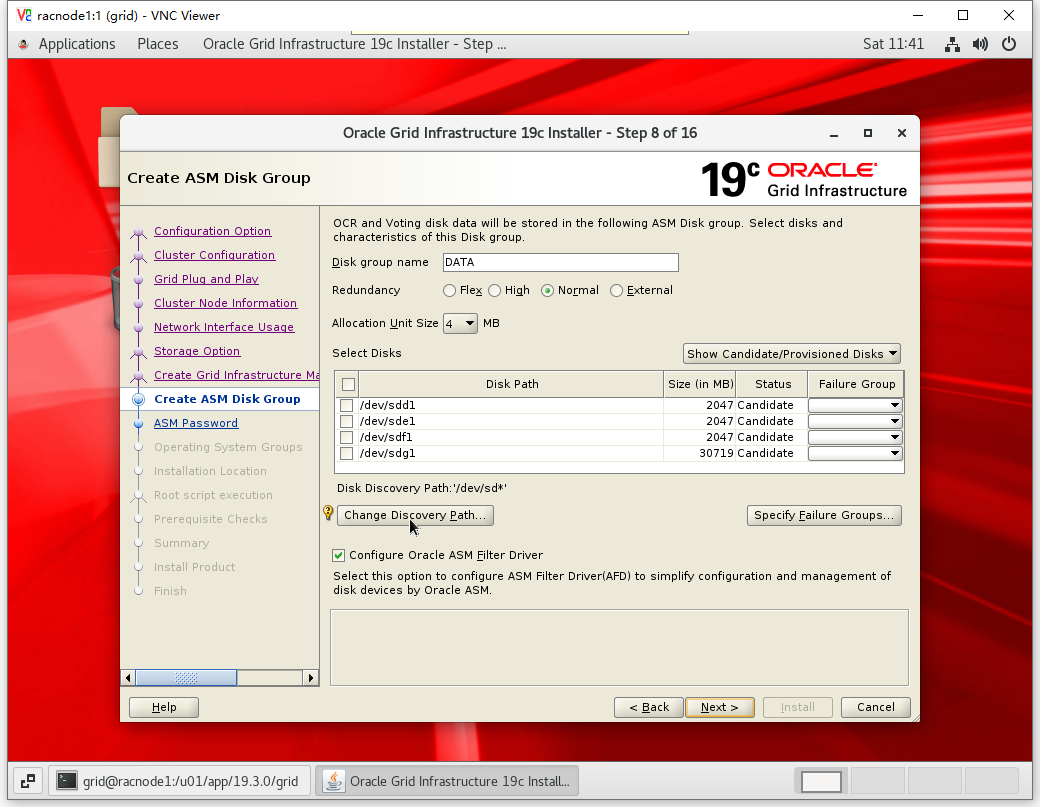
Task: Expand Show Candidate/Provisioned Disks dropdown
Action: 792,354
